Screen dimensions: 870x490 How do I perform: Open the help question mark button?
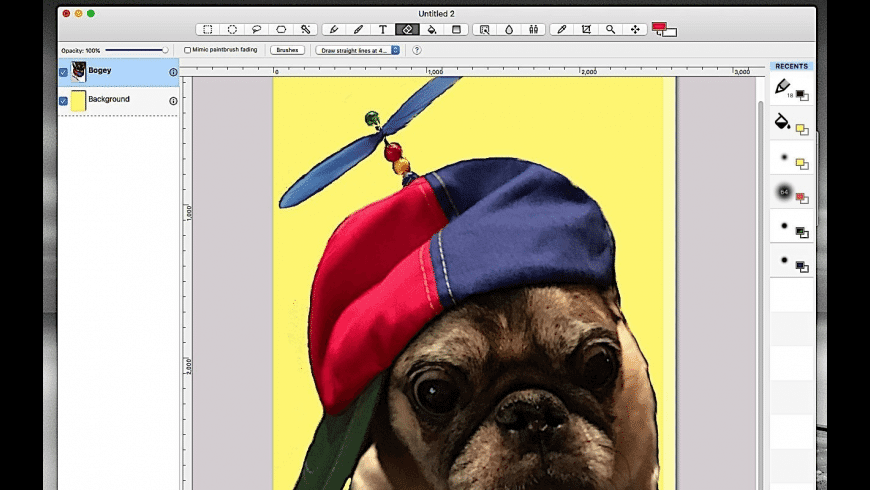(x=417, y=50)
